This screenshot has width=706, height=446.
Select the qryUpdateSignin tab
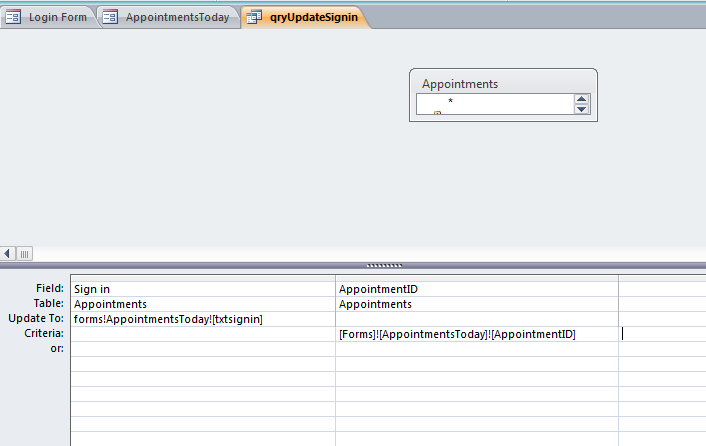(306, 18)
